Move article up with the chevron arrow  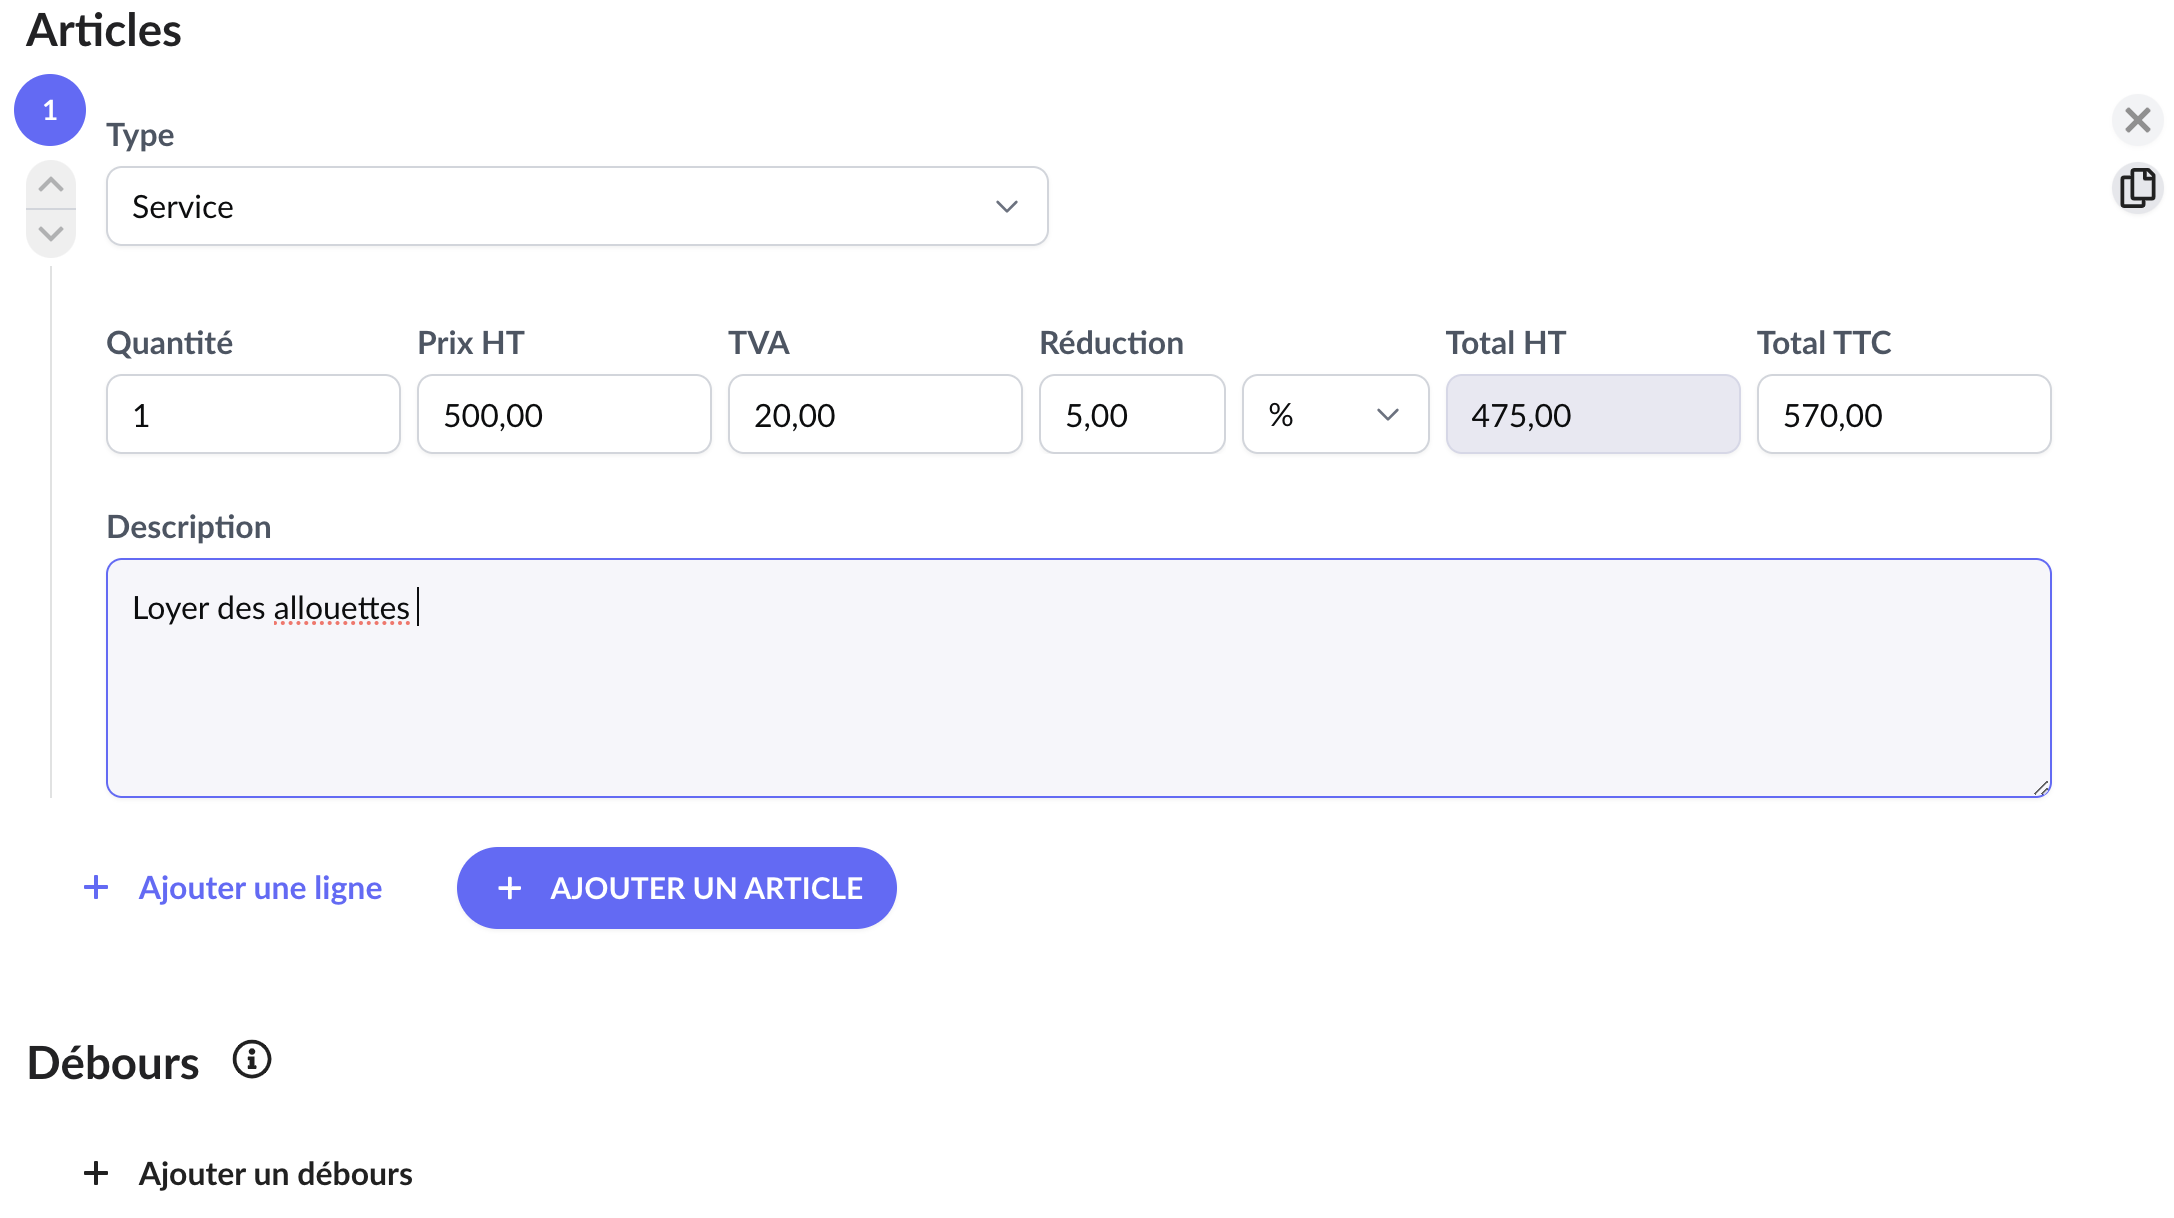coord(51,185)
